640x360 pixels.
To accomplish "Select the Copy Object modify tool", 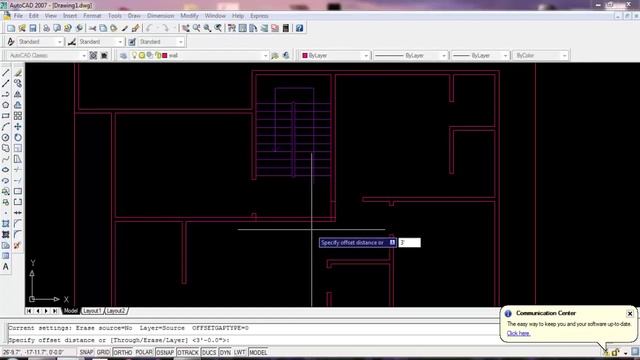I will click(x=18, y=83).
